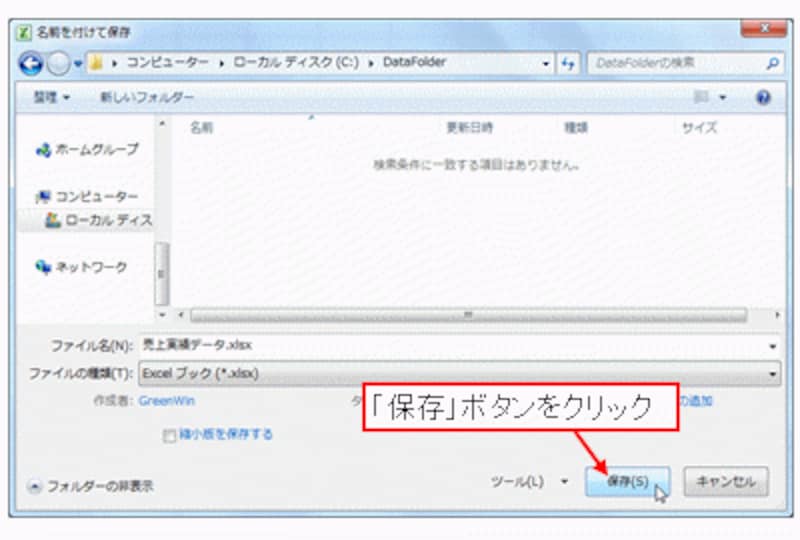
Task: Open the 整理 menu
Action: click(52, 97)
